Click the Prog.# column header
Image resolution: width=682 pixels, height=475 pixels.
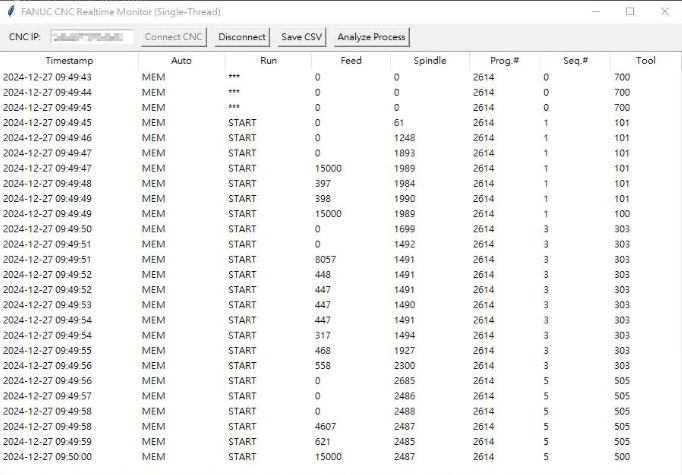pyautogui.click(x=504, y=61)
